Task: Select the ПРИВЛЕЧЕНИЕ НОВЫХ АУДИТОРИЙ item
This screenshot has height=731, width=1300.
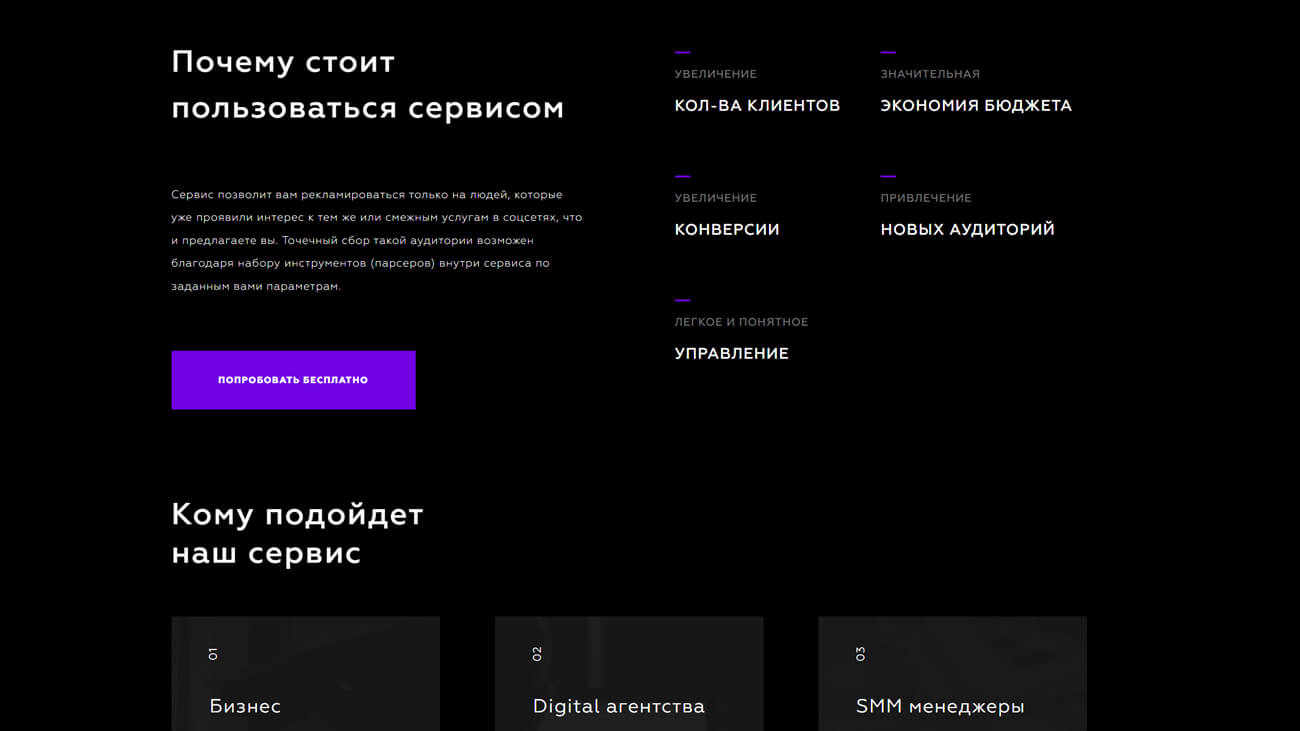Action: tap(966, 215)
